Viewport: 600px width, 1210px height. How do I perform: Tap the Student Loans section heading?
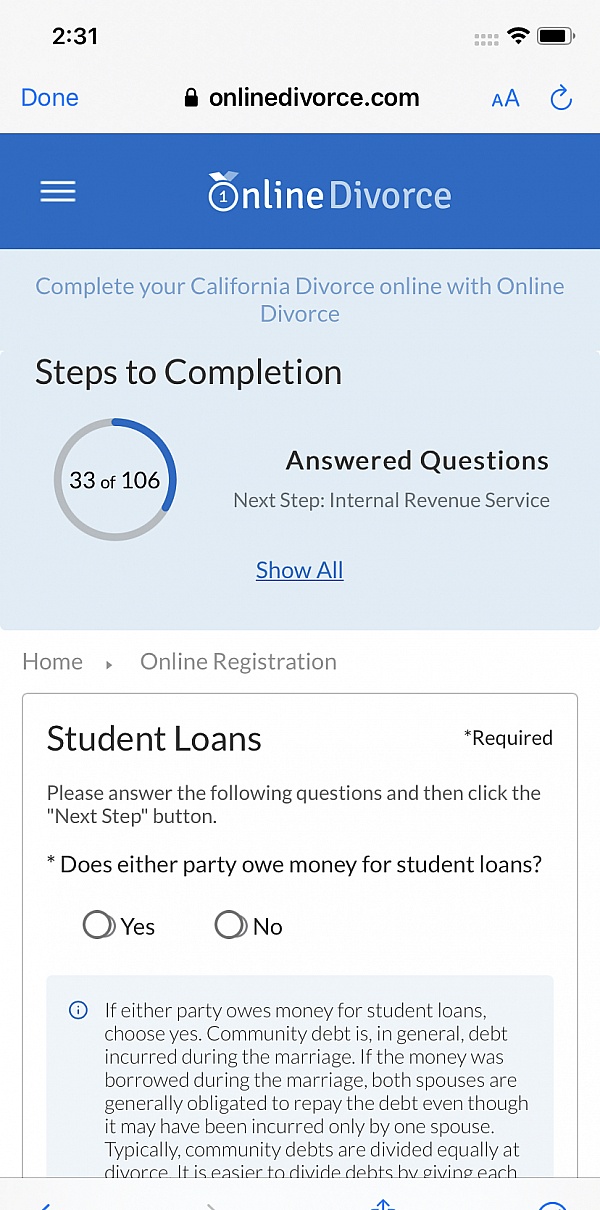154,739
